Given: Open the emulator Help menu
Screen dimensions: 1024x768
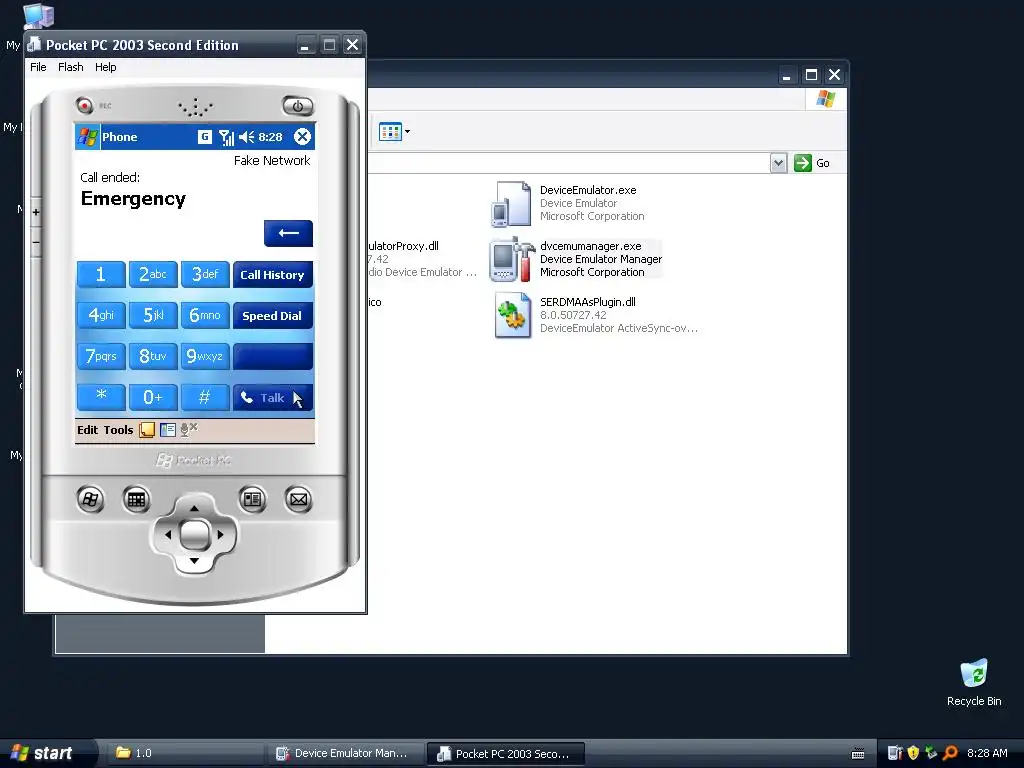Looking at the screenshot, I should click(105, 67).
